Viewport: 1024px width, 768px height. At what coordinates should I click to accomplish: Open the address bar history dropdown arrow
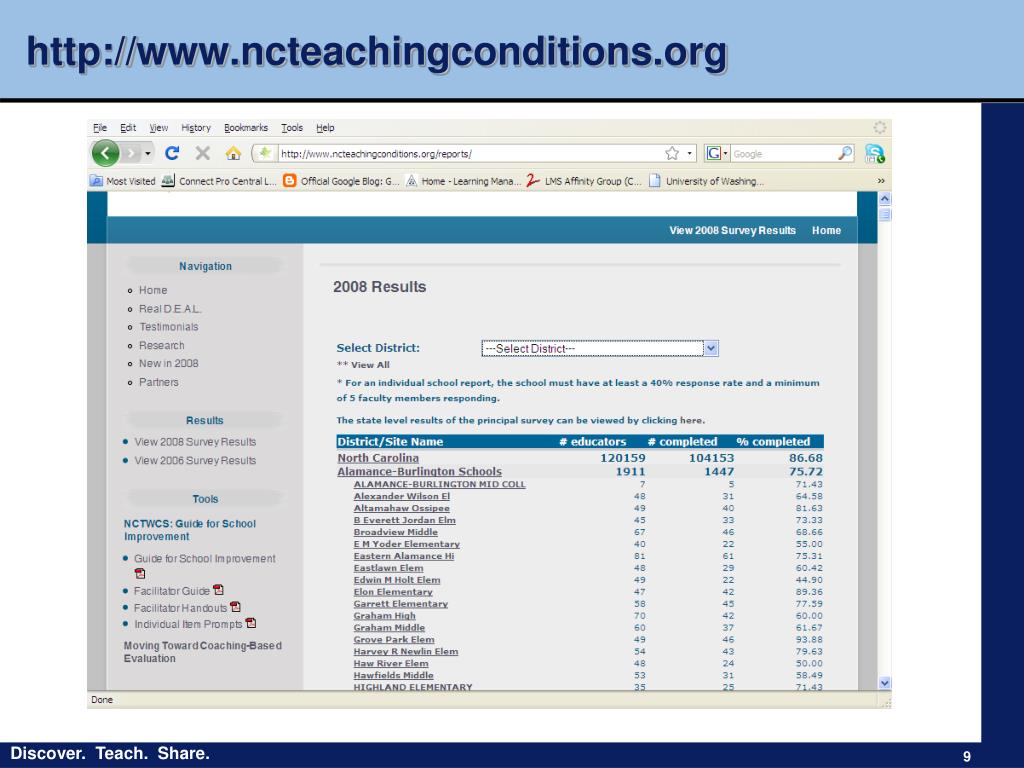coord(690,153)
